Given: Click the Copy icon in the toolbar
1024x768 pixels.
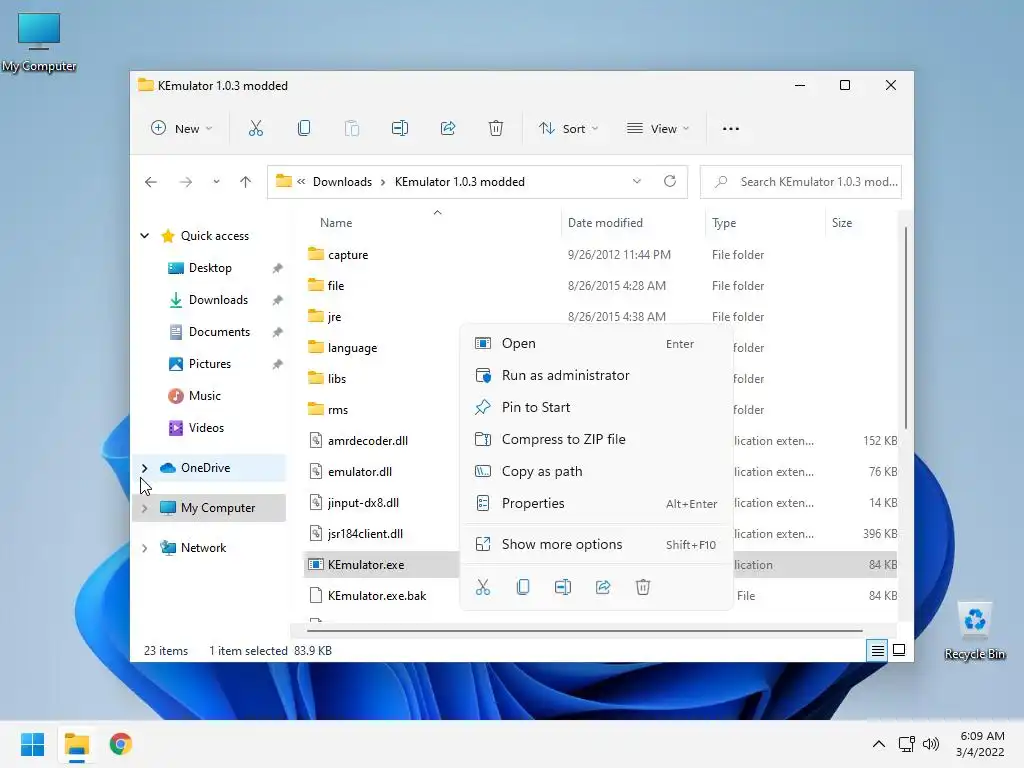Looking at the screenshot, I should coord(304,129).
